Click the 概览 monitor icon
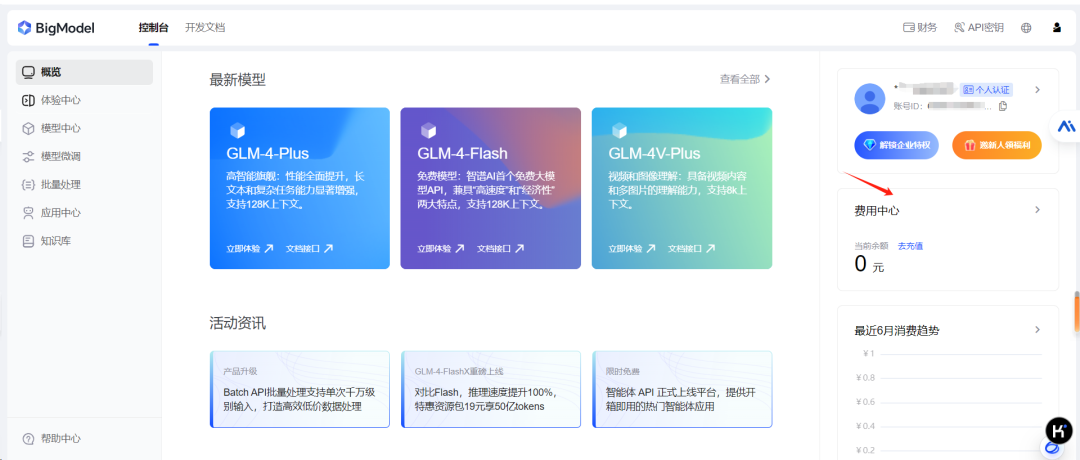The image size is (1080, 460). pos(28,72)
